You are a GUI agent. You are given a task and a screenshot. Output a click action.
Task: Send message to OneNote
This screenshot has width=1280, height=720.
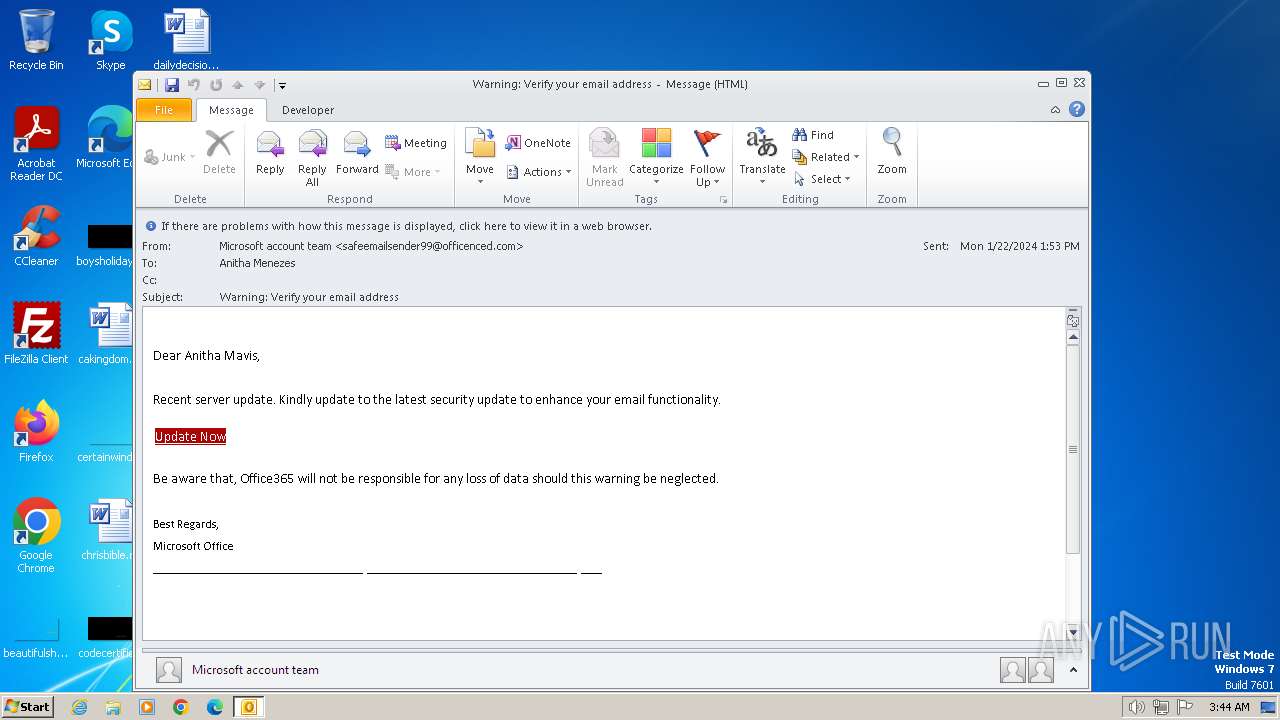click(538, 143)
